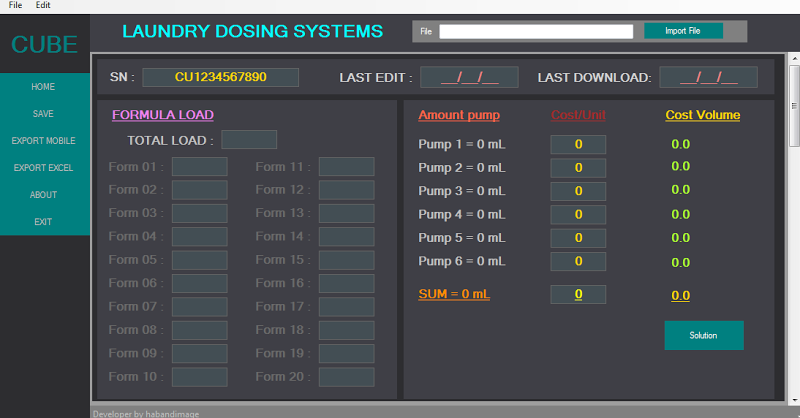Click the Form 14 input box
The image size is (800, 418).
click(x=346, y=237)
